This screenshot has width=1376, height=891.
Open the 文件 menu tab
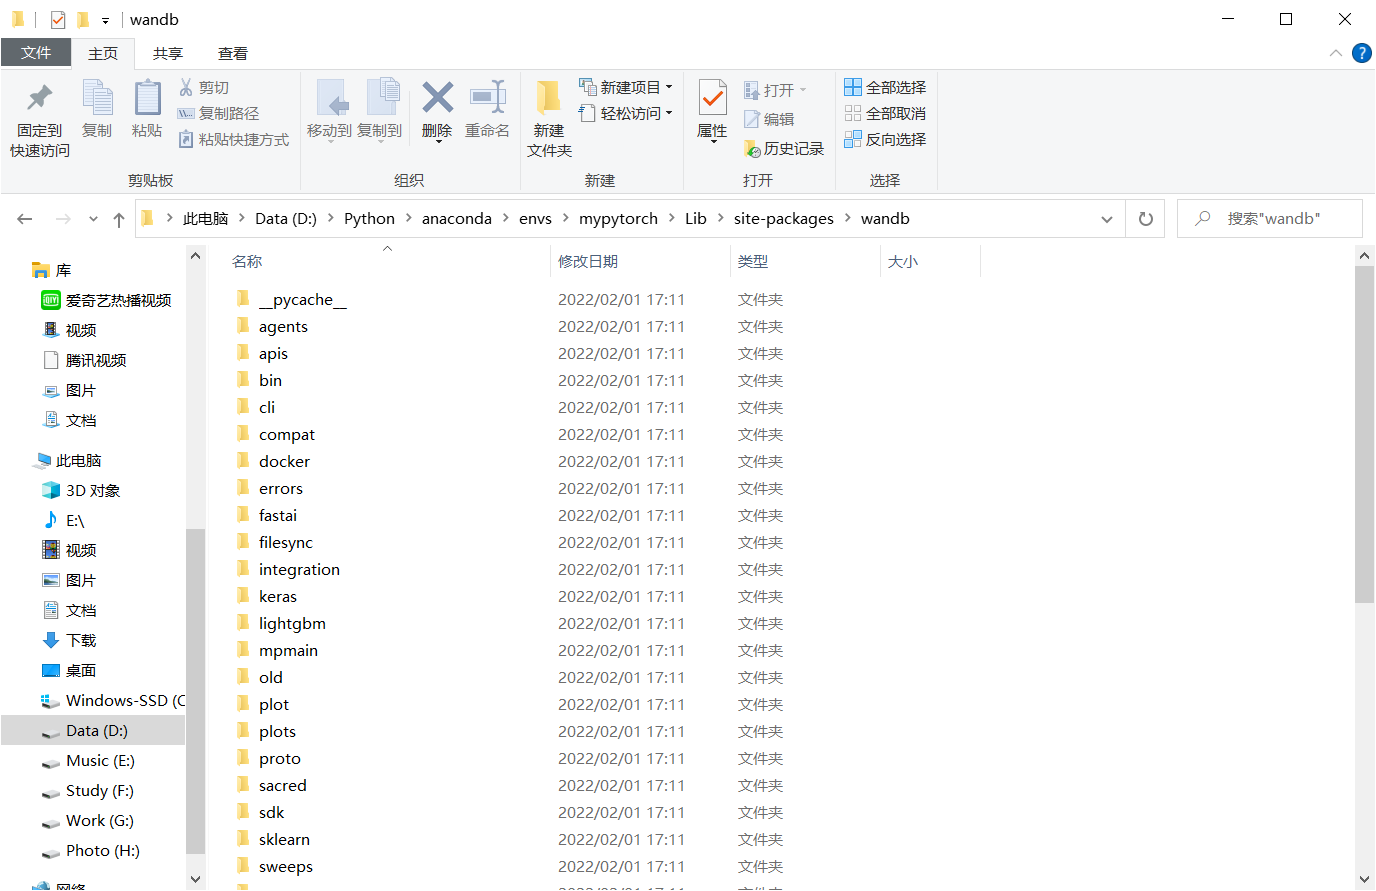(x=36, y=53)
